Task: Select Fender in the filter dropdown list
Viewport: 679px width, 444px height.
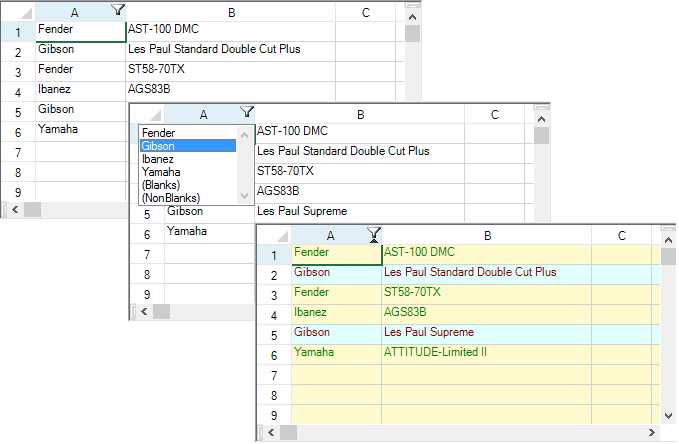Action: click(x=159, y=133)
